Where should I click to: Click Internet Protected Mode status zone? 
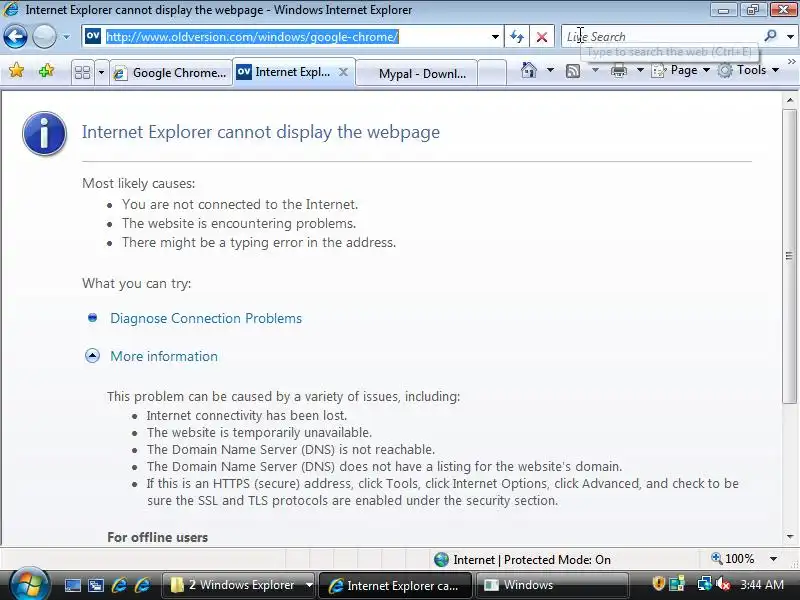click(522, 560)
